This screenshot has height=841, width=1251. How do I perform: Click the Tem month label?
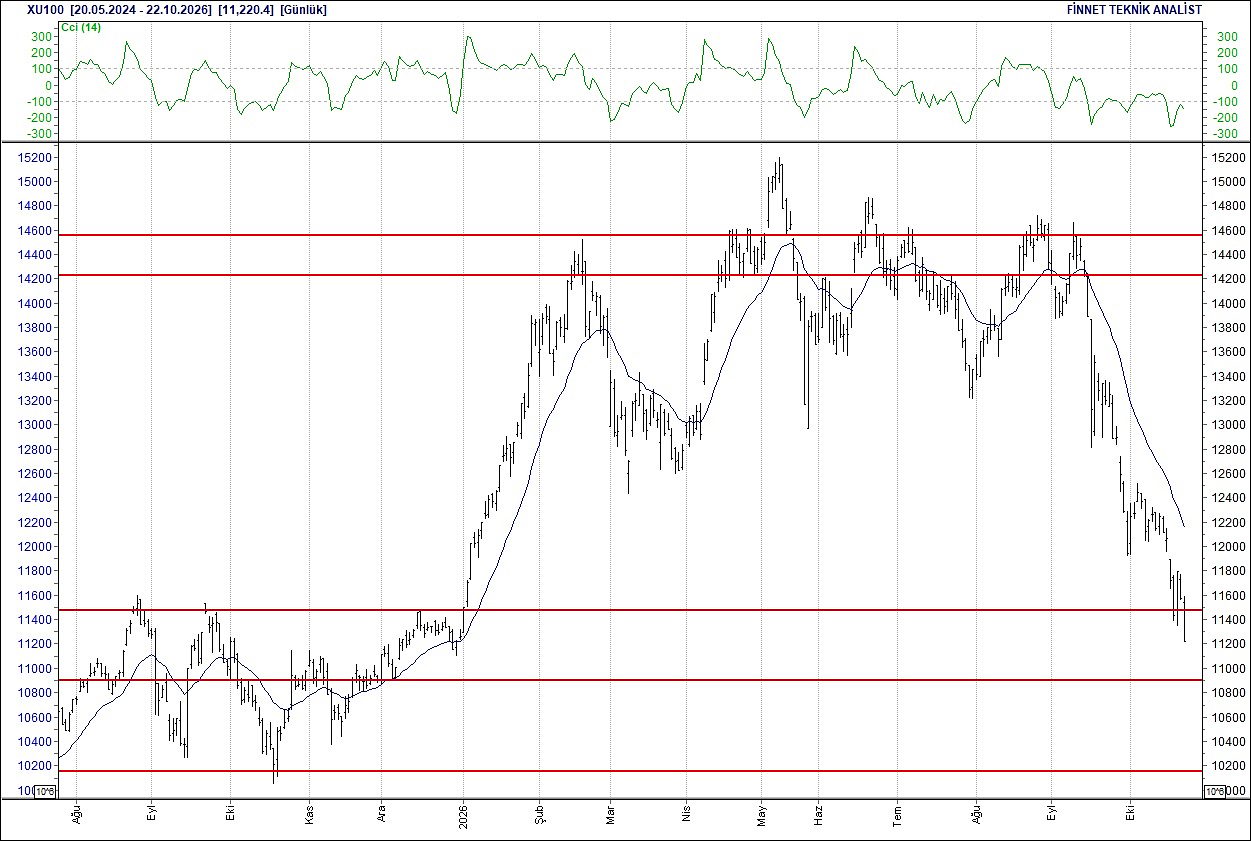click(897, 815)
